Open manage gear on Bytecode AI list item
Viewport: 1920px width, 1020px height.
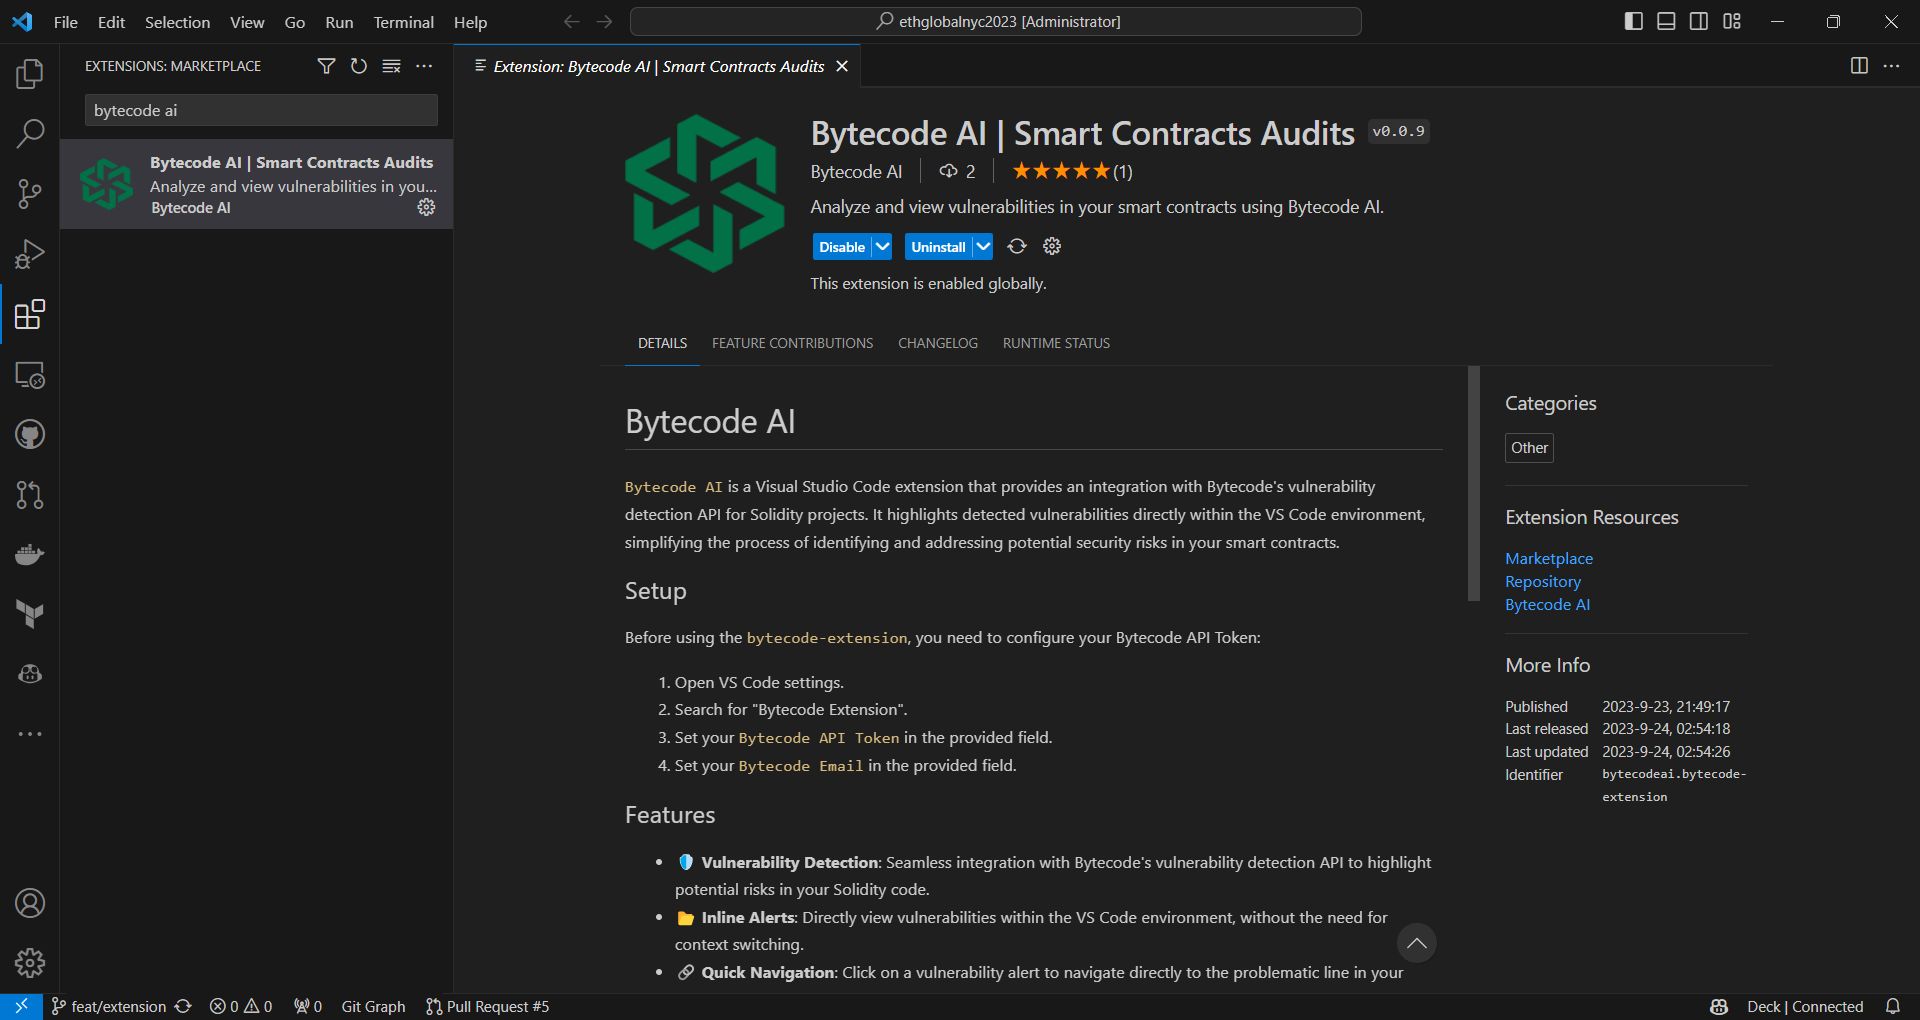pyautogui.click(x=426, y=207)
